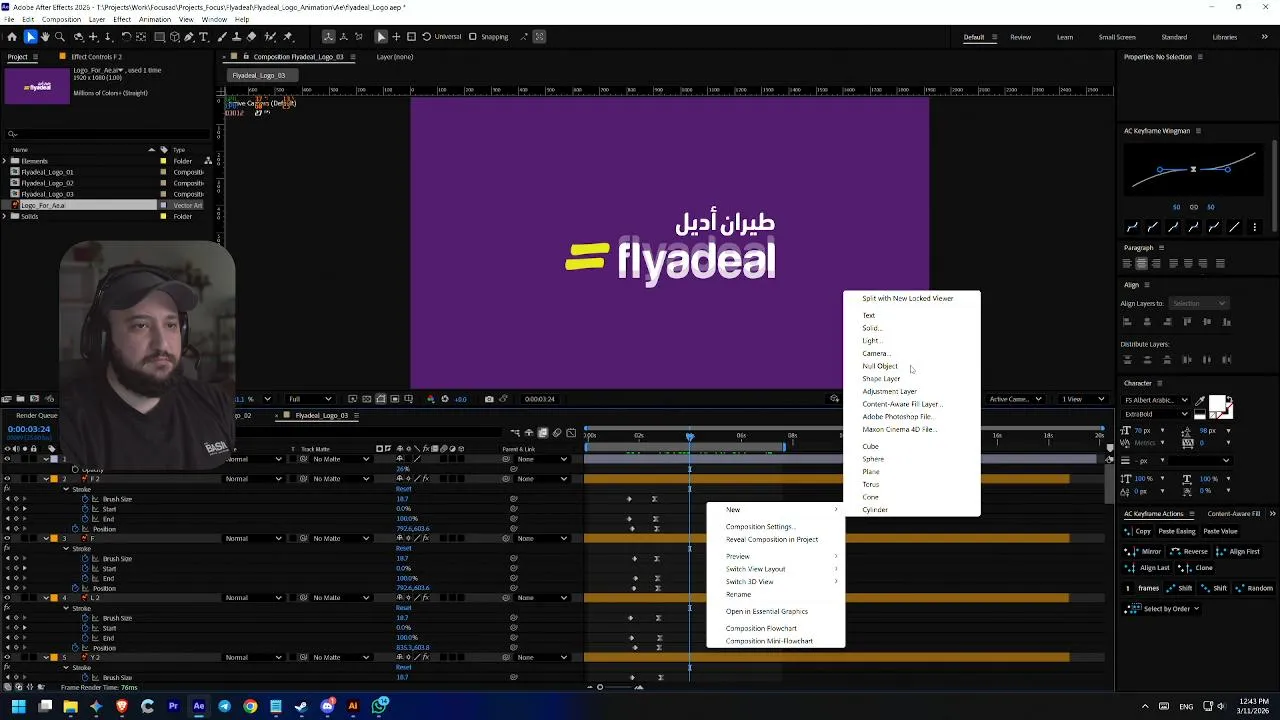Open WhatsApp from the taskbar
The width and height of the screenshot is (1280, 720).
(380, 706)
